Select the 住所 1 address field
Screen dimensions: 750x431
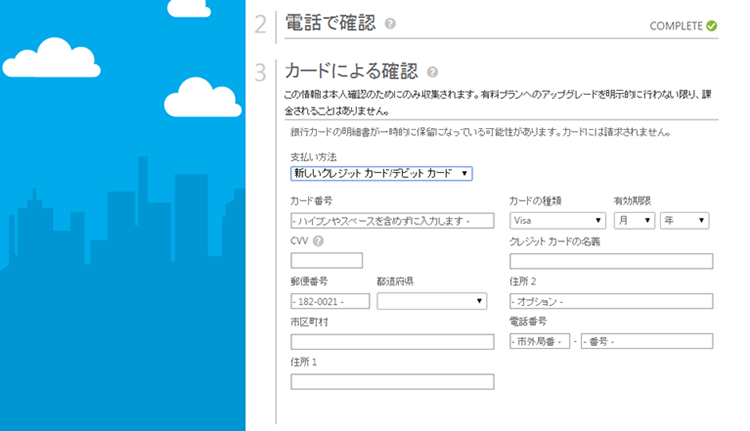pos(392,382)
